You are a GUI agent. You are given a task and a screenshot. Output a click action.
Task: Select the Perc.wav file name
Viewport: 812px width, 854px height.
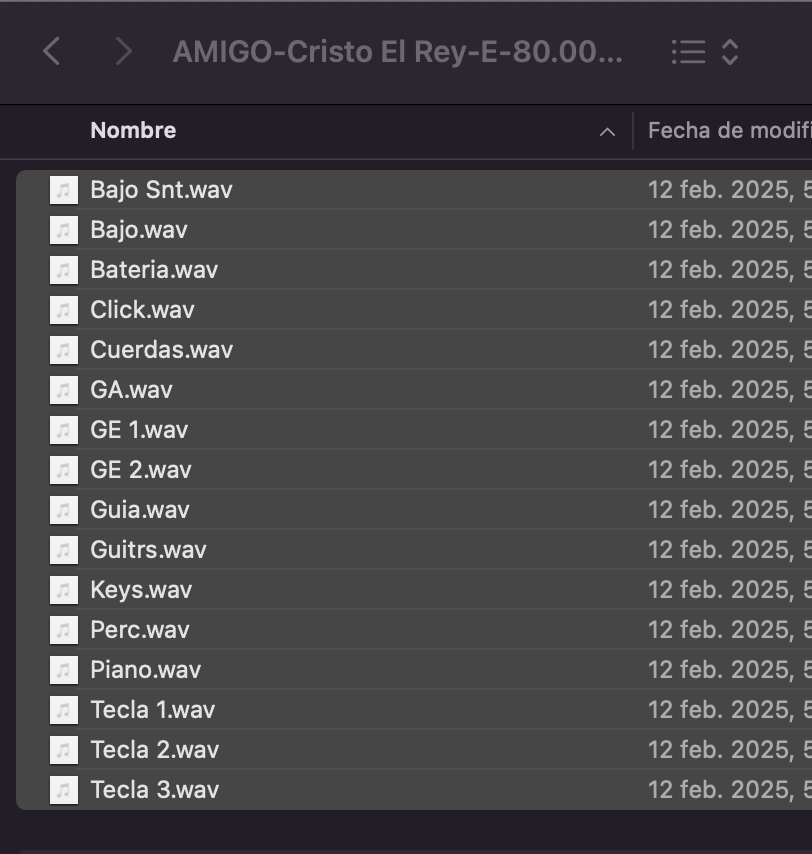[x=139, y=630]
